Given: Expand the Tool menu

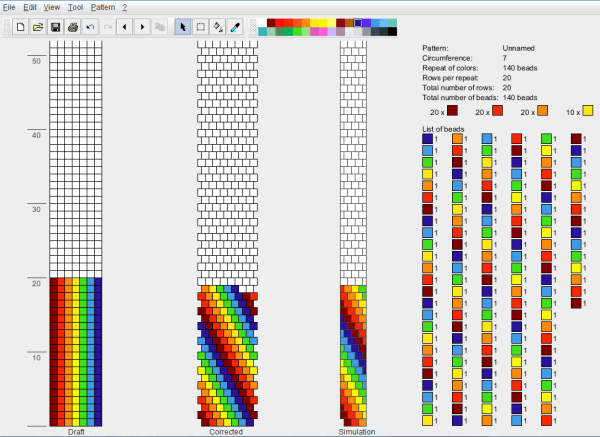Looking at the screenshot, I should [75, 7].
